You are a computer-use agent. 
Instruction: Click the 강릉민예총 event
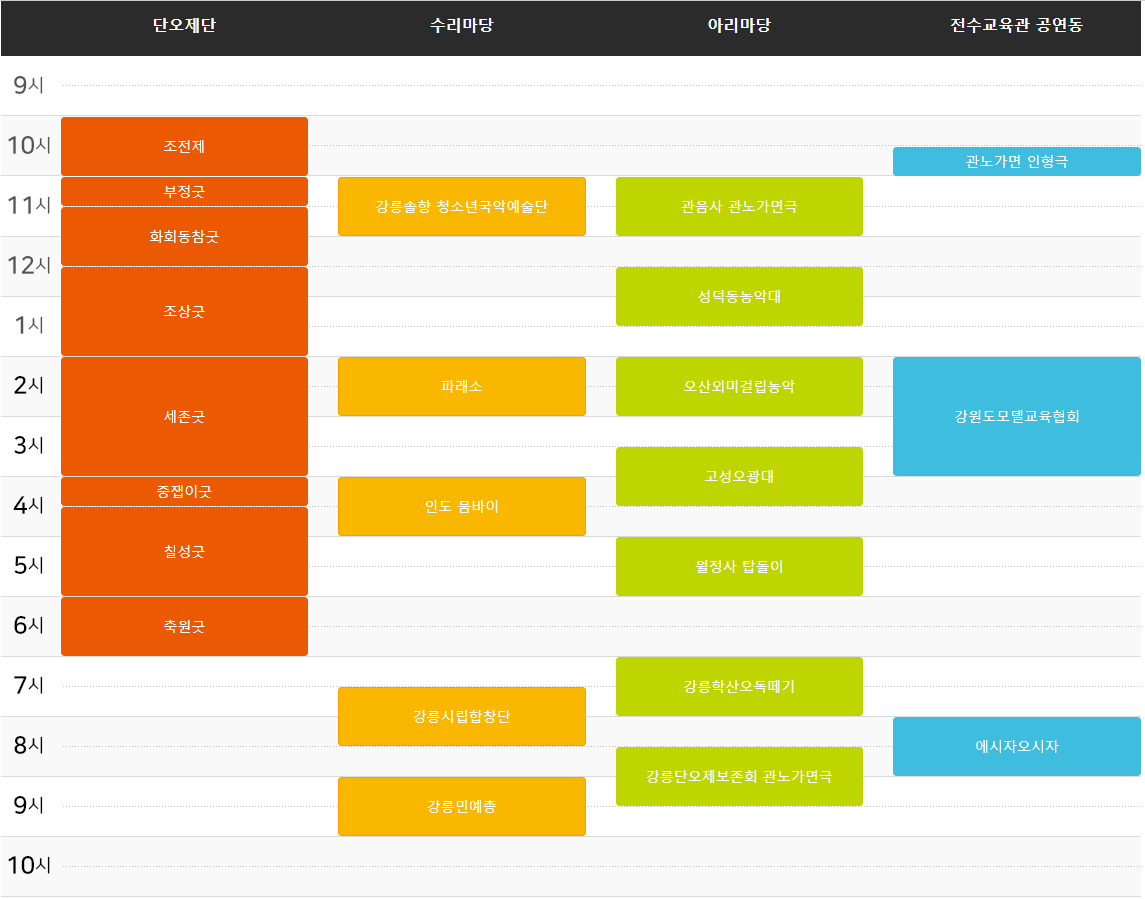coord(462,806)
